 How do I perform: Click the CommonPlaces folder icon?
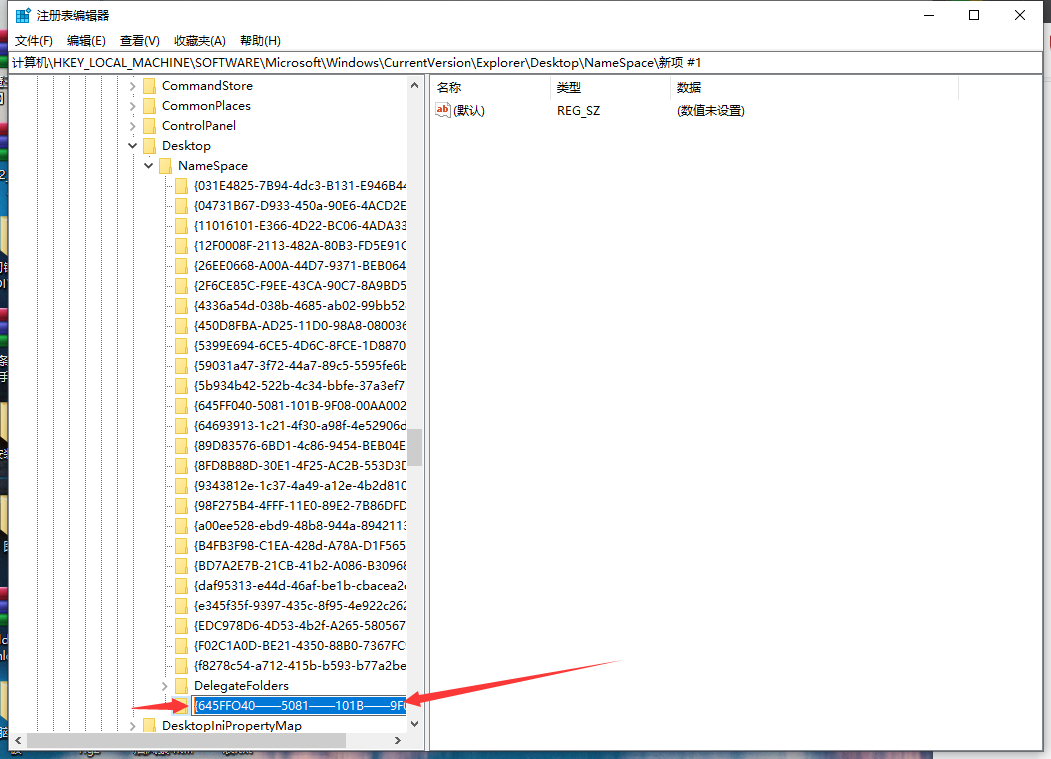click(x=149, y=106)
